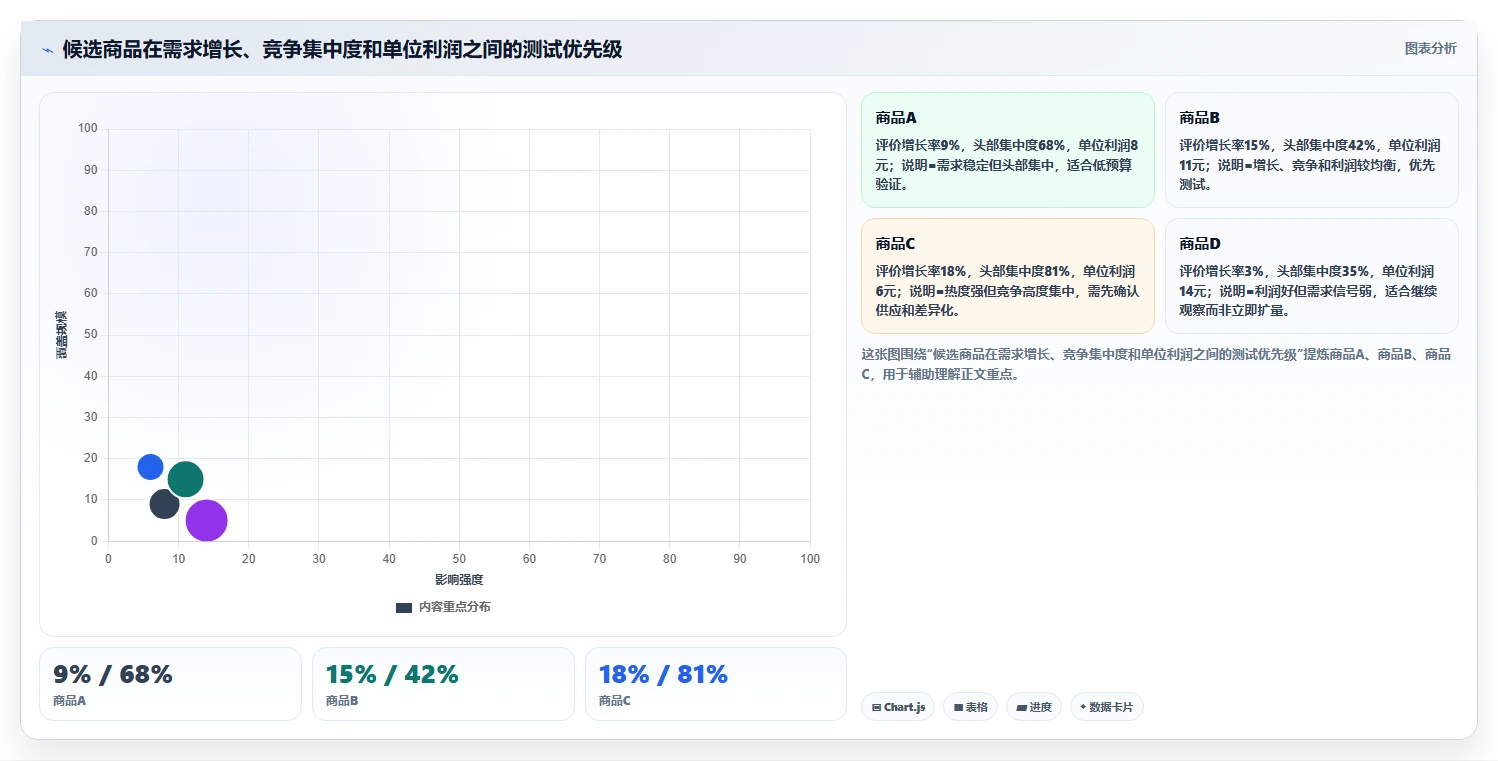Select the teal green bubble in chart

pyautogui.click(x=185, y=480)
